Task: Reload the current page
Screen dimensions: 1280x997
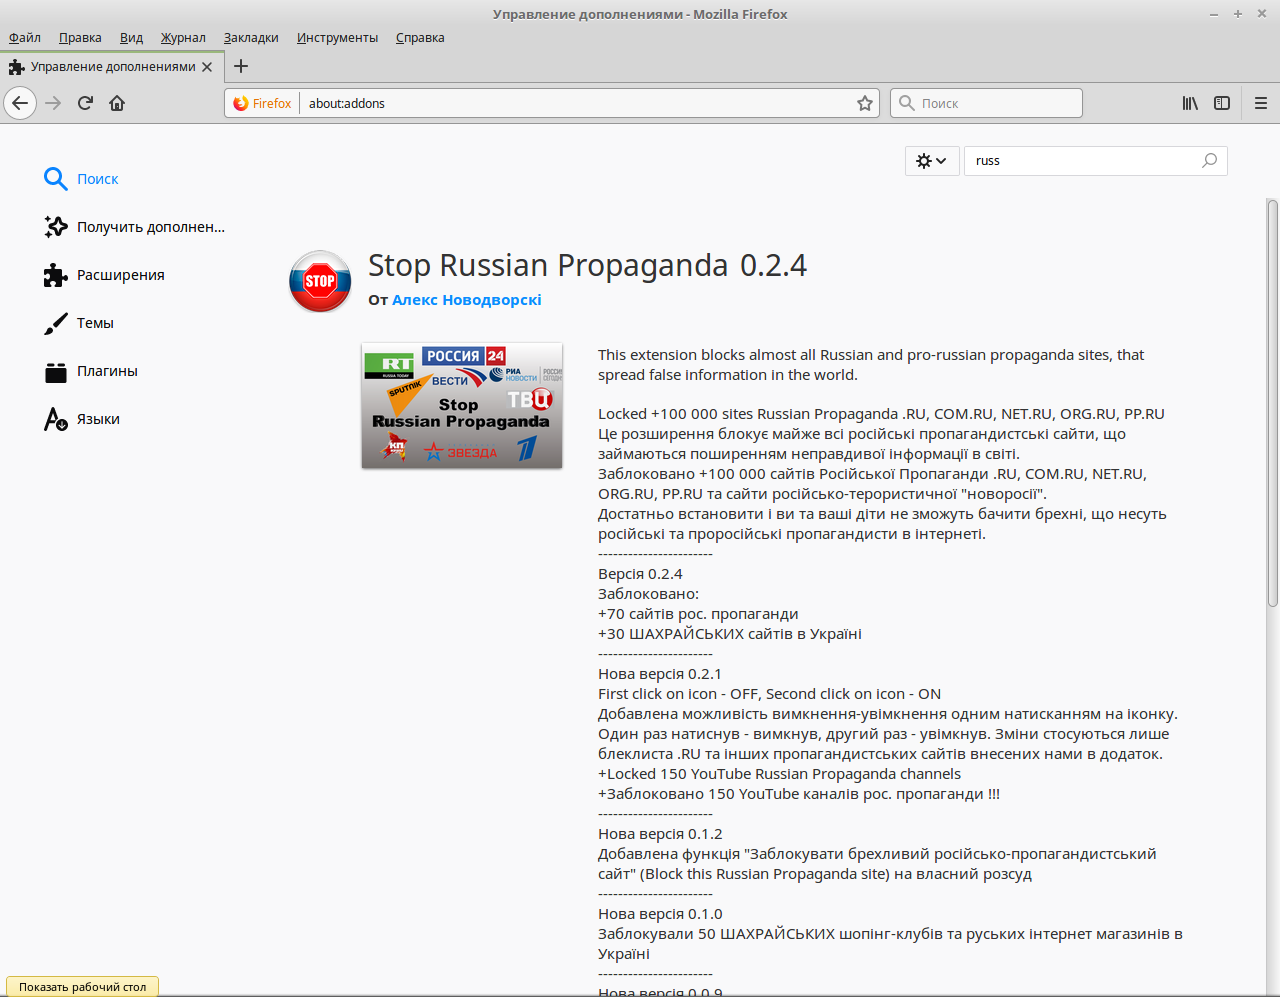Action: [x=85, y=103]
